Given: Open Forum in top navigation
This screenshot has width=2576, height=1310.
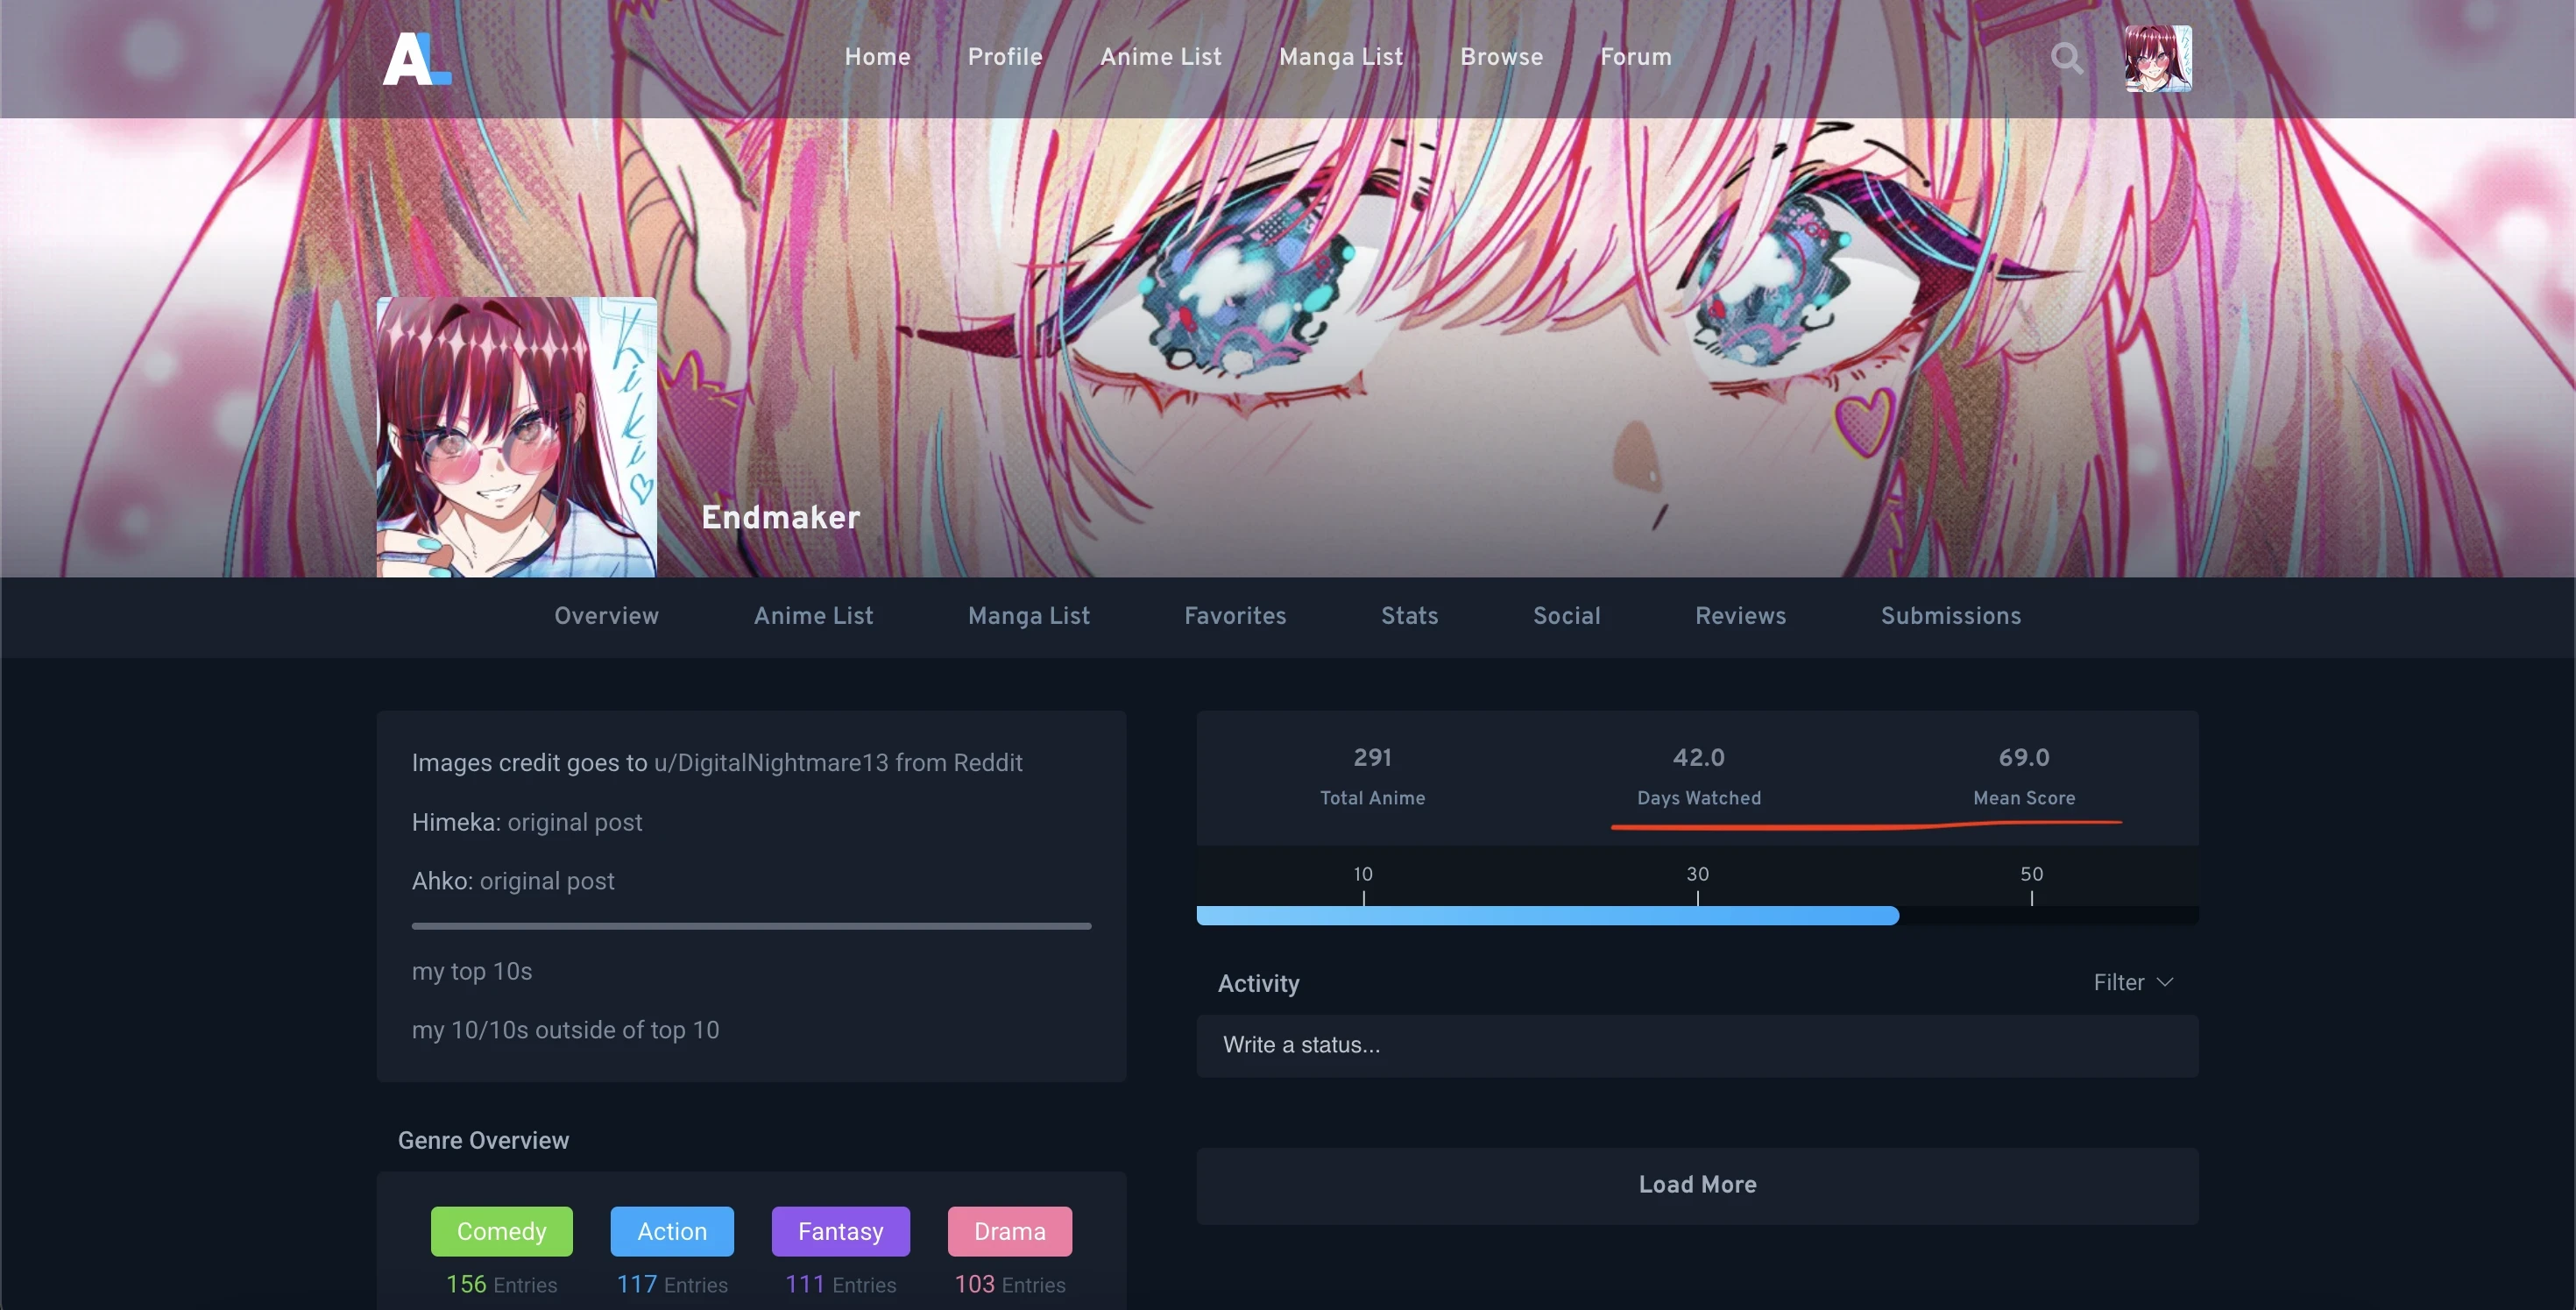Looking at the screenshot, I should point(1636,57).
